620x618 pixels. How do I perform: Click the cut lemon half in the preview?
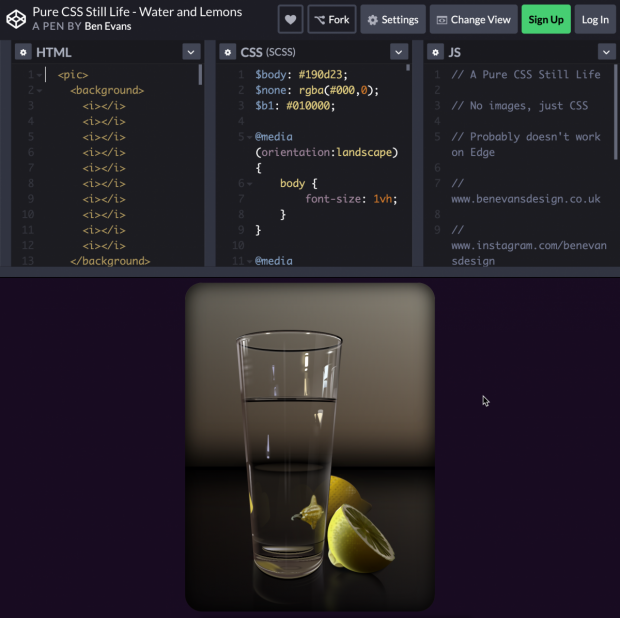click(x=361, y=539)
